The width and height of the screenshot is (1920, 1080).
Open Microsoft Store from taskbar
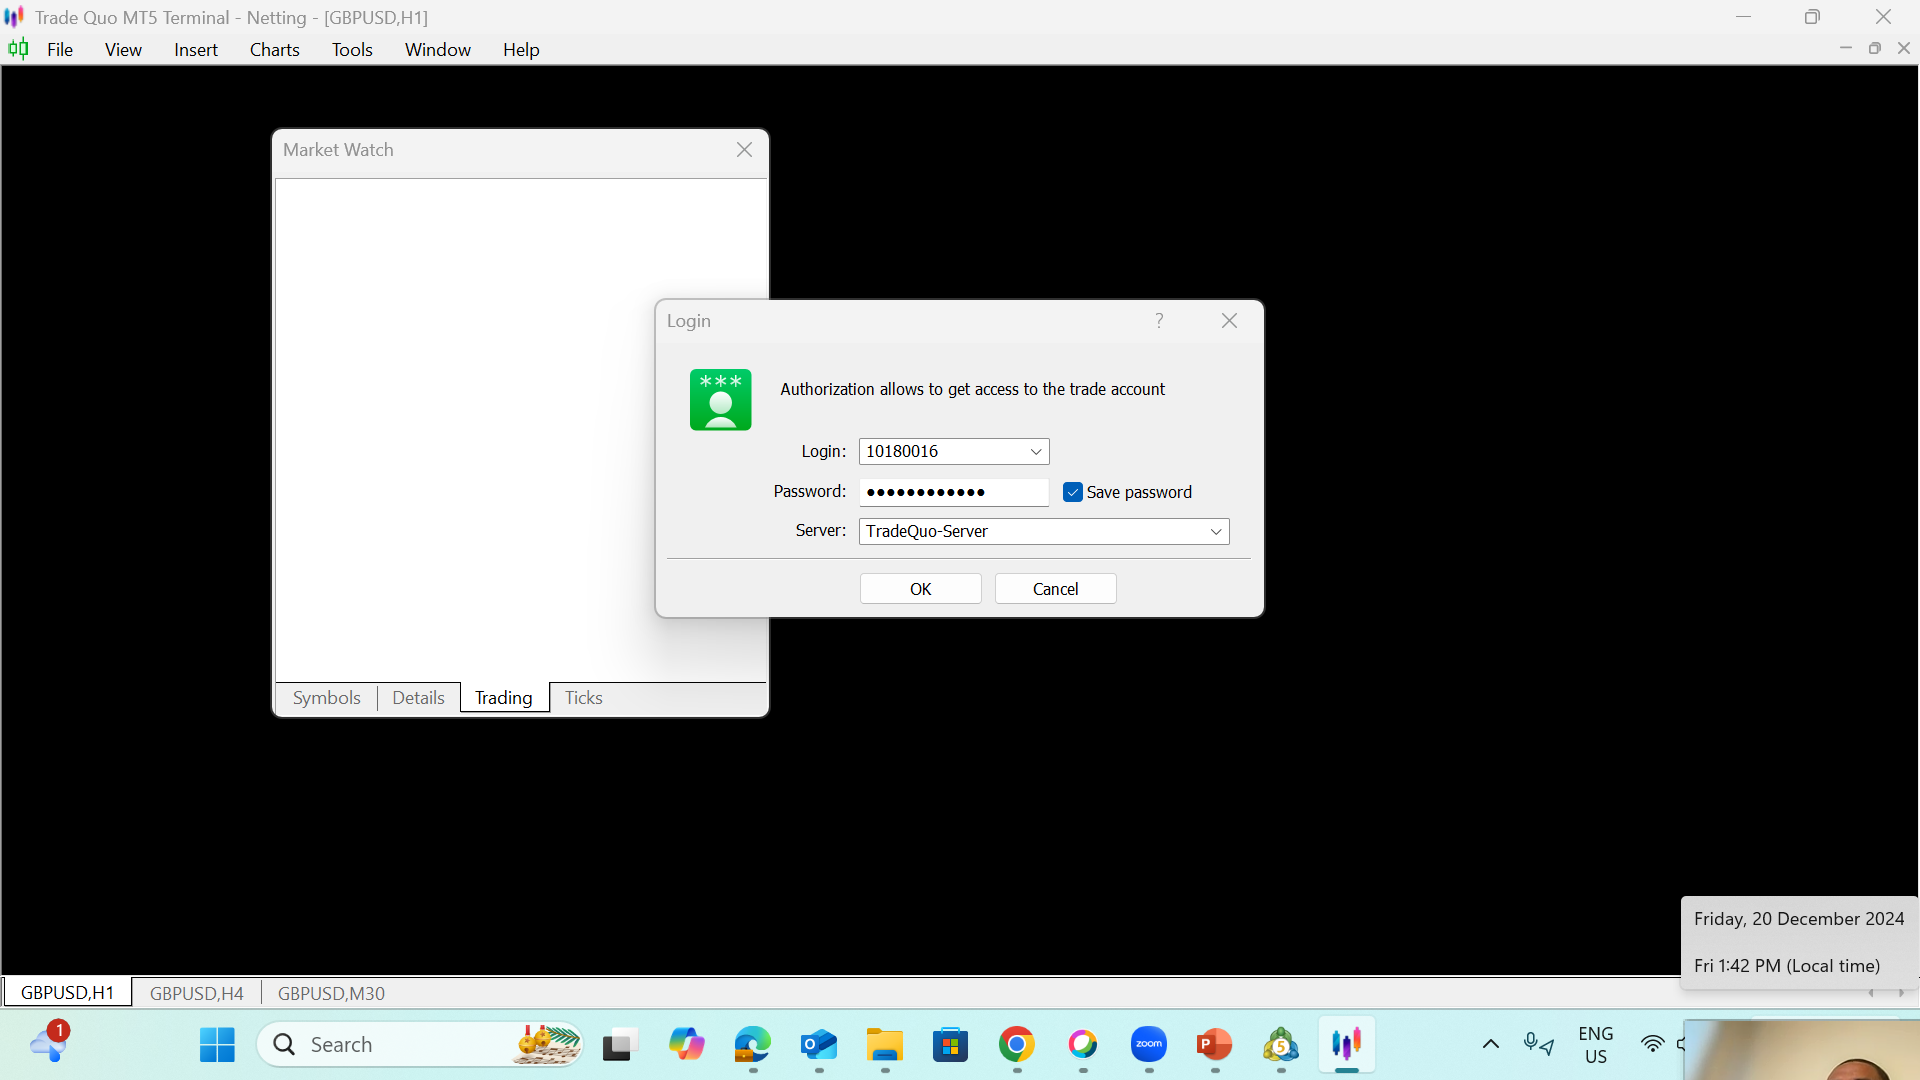click(x=950, y=1045)
